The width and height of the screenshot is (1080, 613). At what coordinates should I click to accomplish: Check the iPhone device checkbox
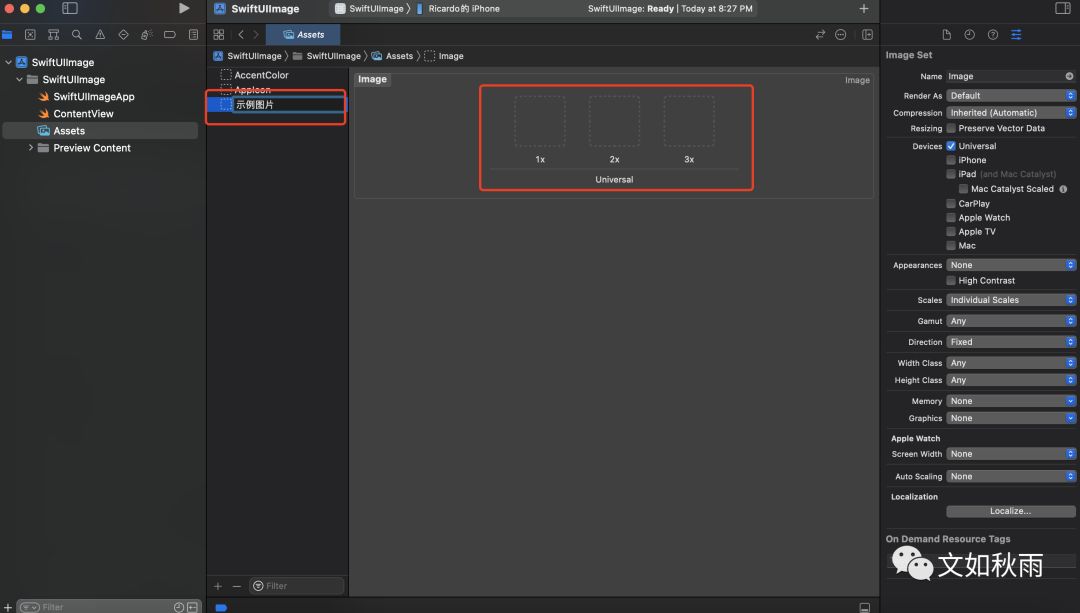tap(951, 160)
